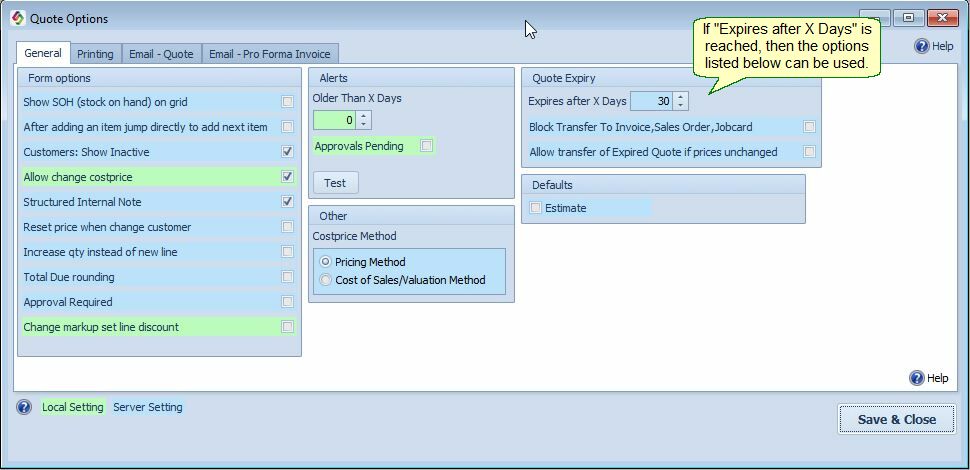This screenshot has height=470, width=970.
Task: Click the Help icon at bottom right of panel
Action: click(916, 378)
